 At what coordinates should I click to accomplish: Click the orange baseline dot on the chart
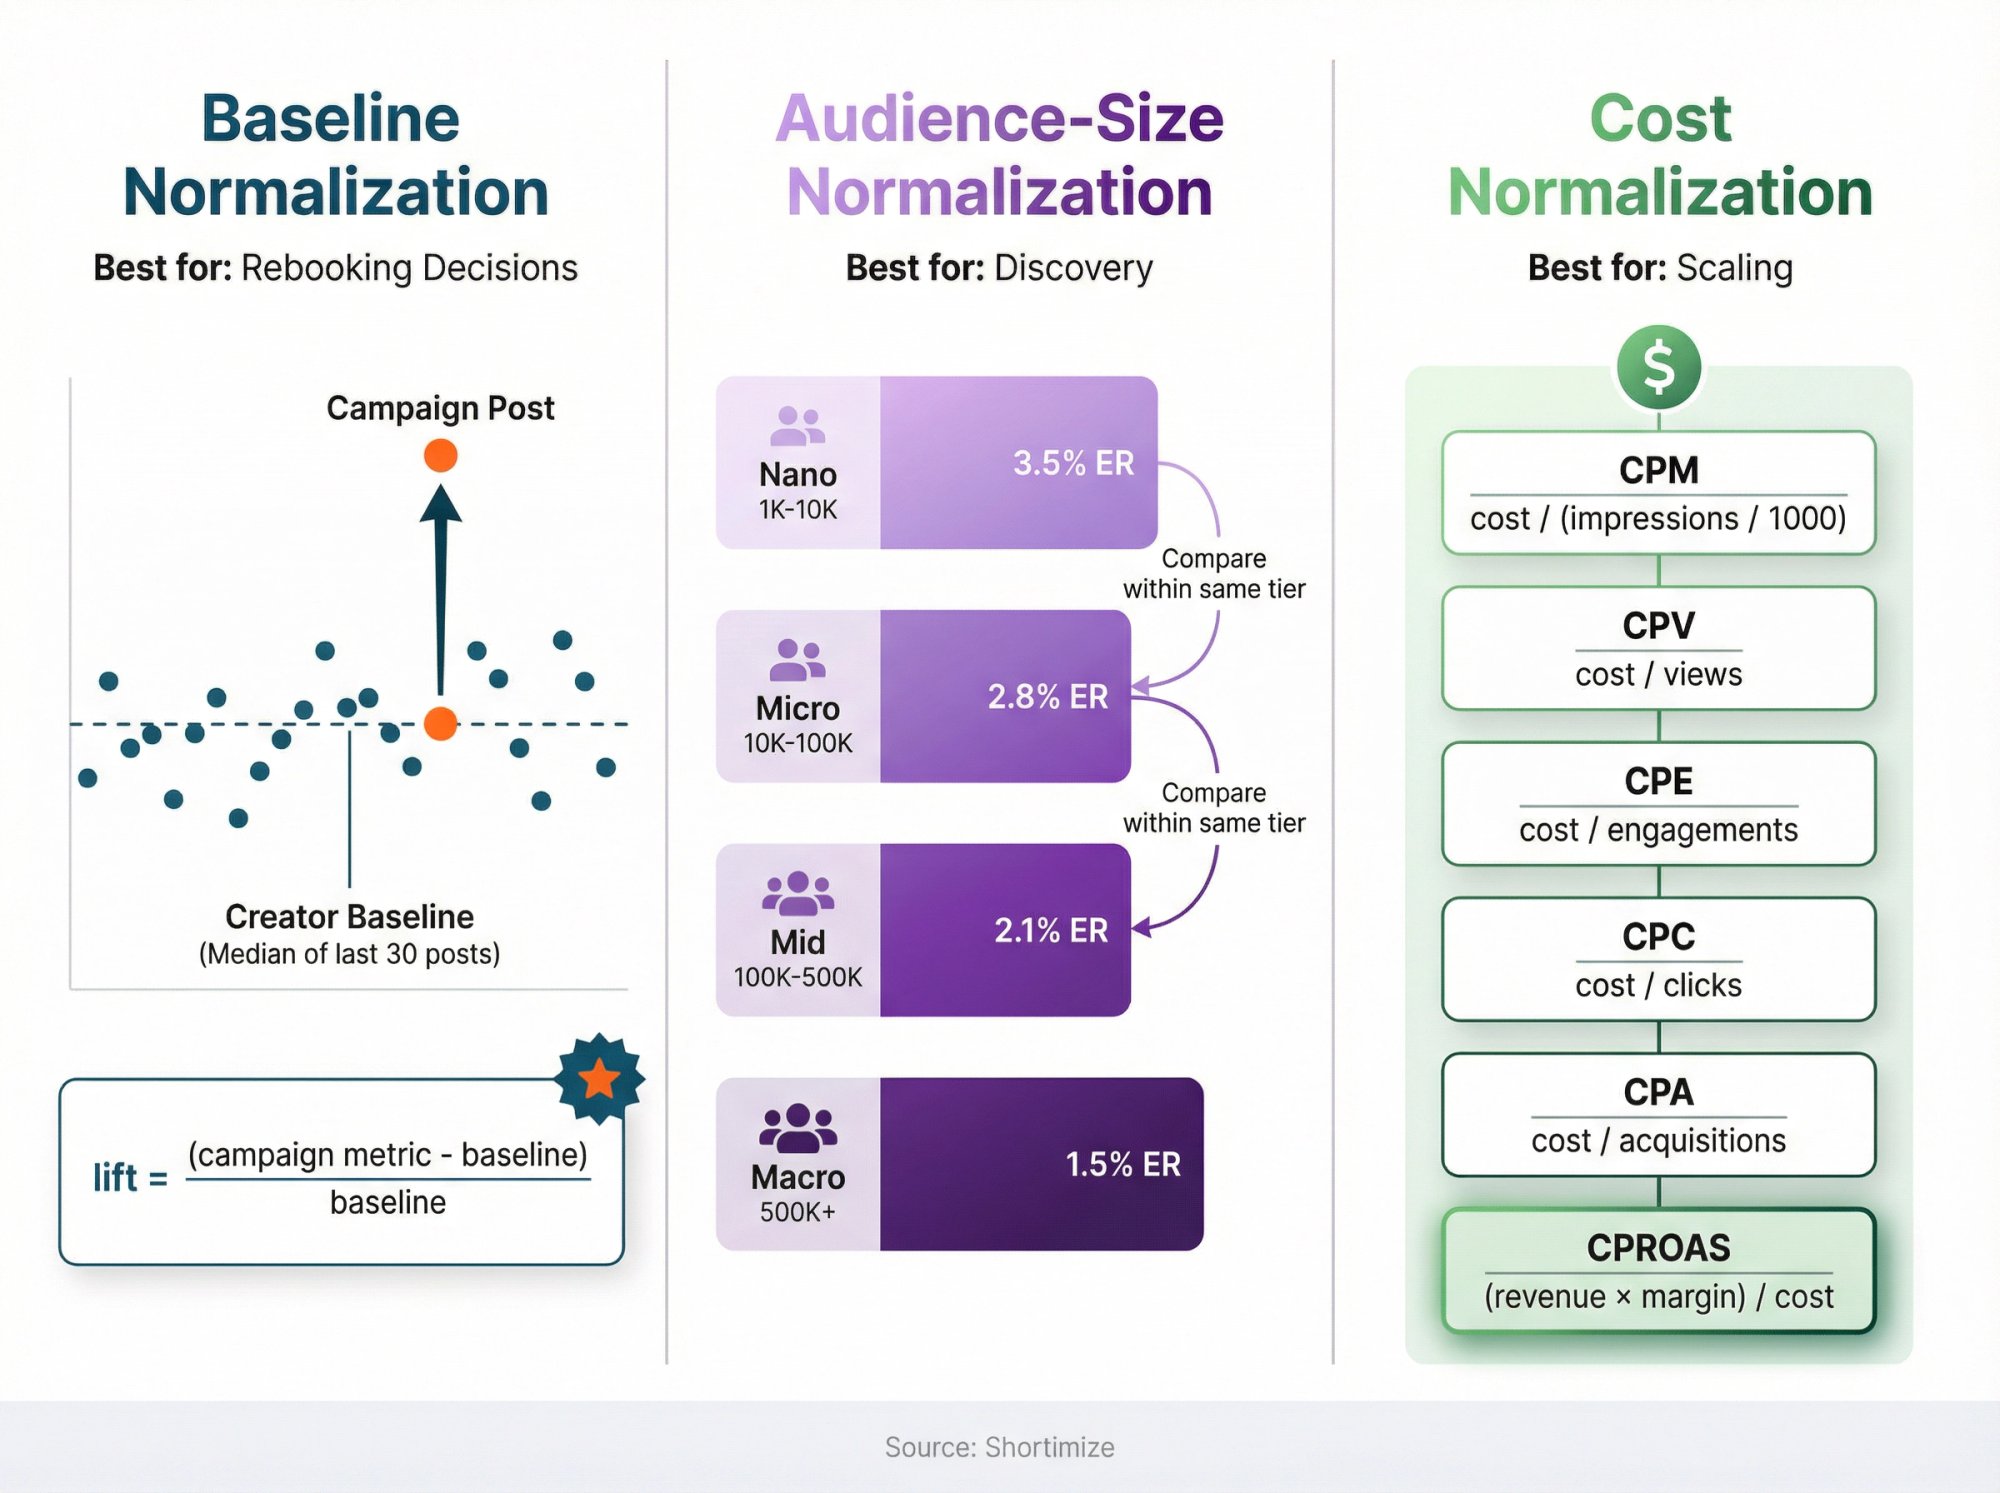click(438, 720)
